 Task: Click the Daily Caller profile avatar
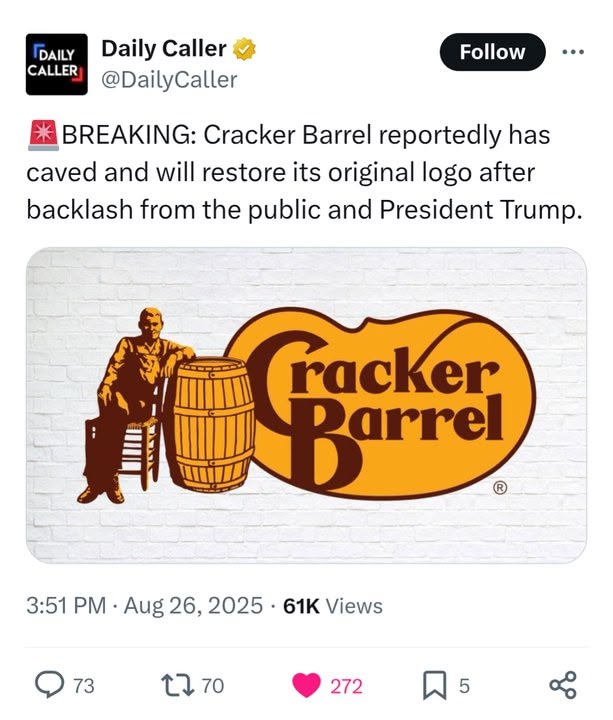pyautogui.click(x=56, y=64)
